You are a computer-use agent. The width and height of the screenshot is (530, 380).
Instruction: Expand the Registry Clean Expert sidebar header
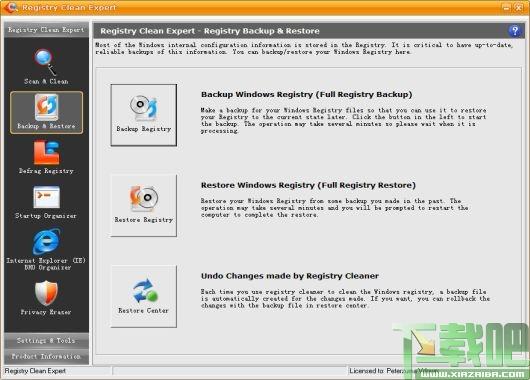click(46, 30)
